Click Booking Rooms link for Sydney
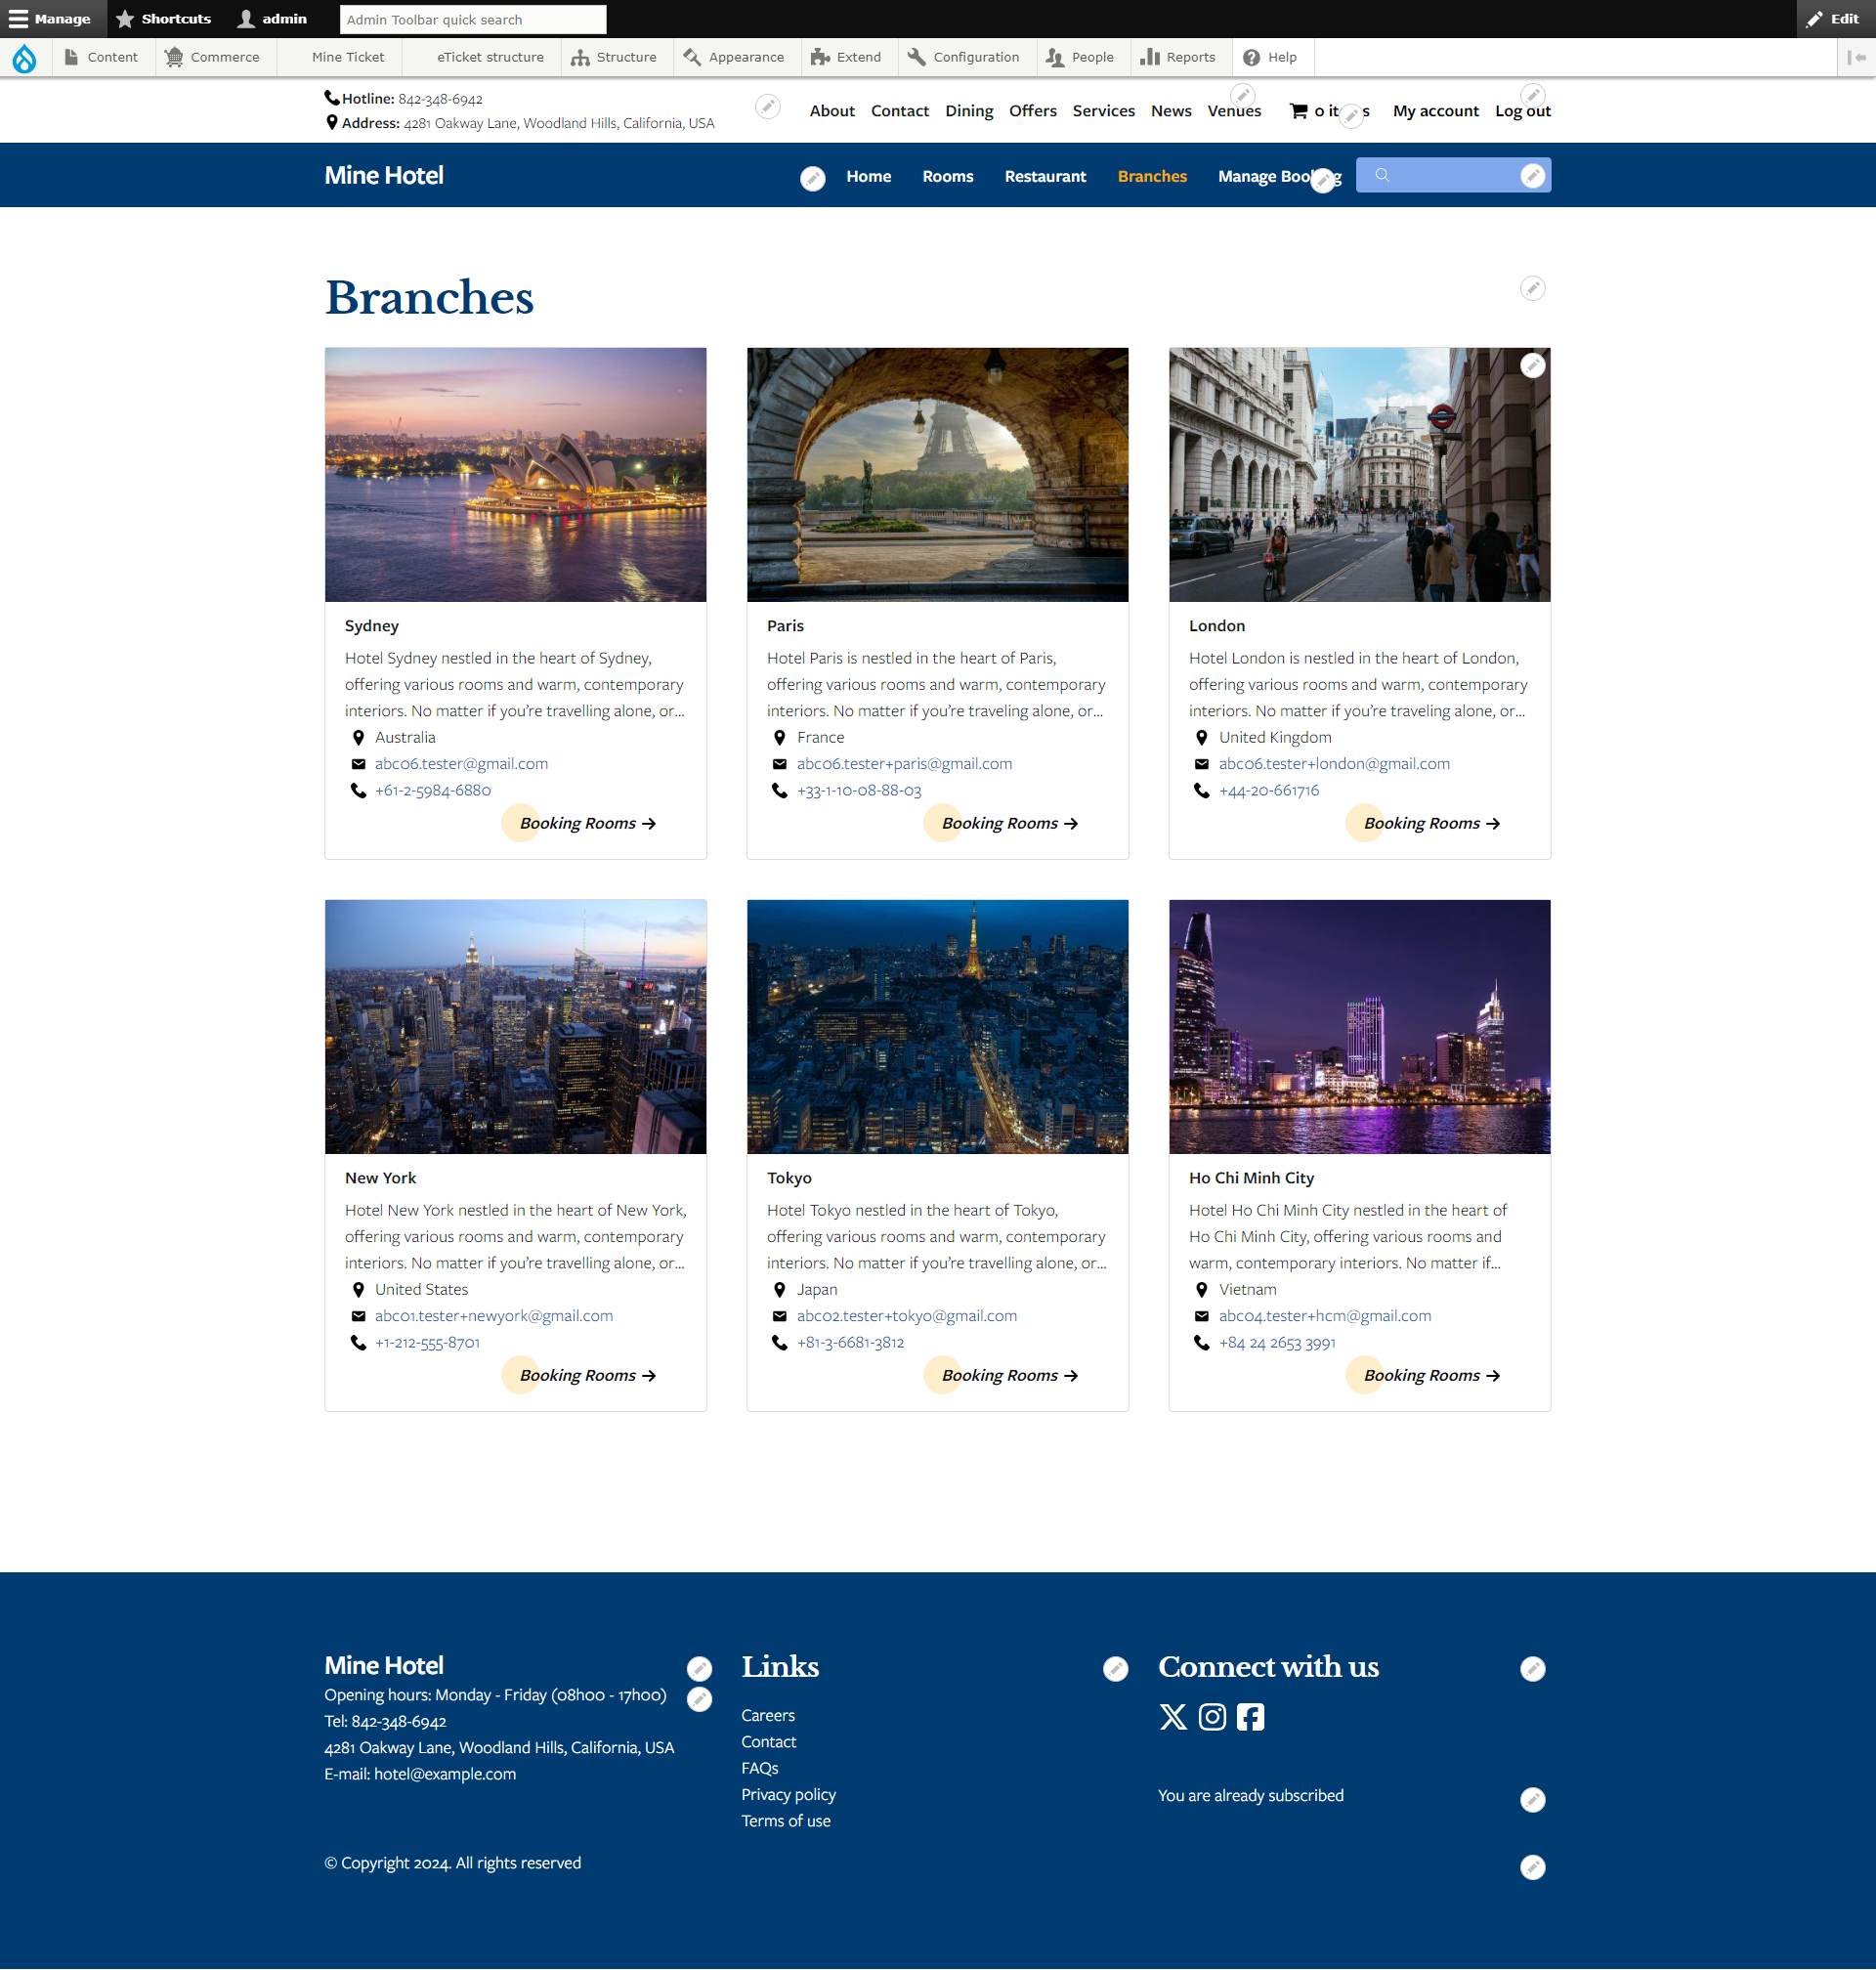This screenshot has height=1970, width=1876. (x=587, y=823)
